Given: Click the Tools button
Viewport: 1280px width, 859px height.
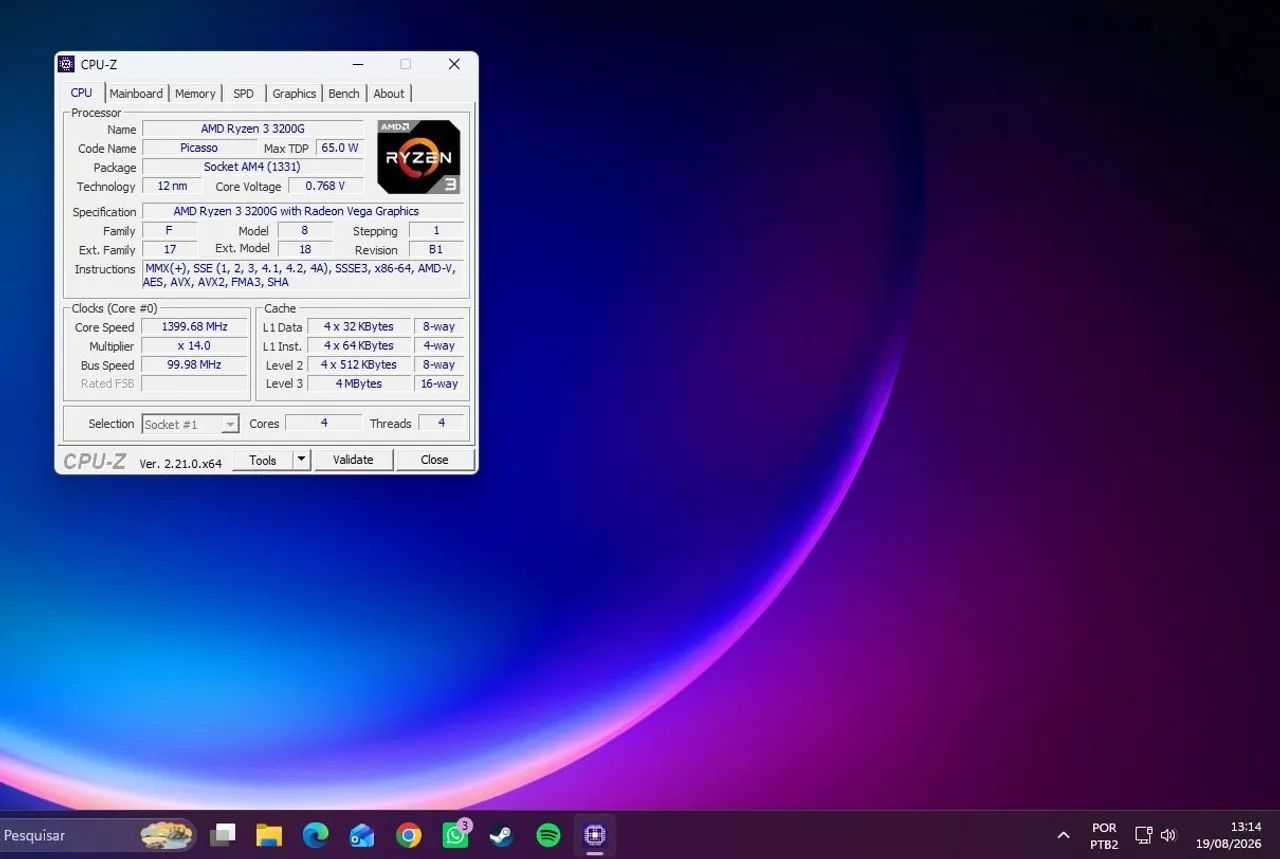Looking at the screenshot, I should 263,460.
